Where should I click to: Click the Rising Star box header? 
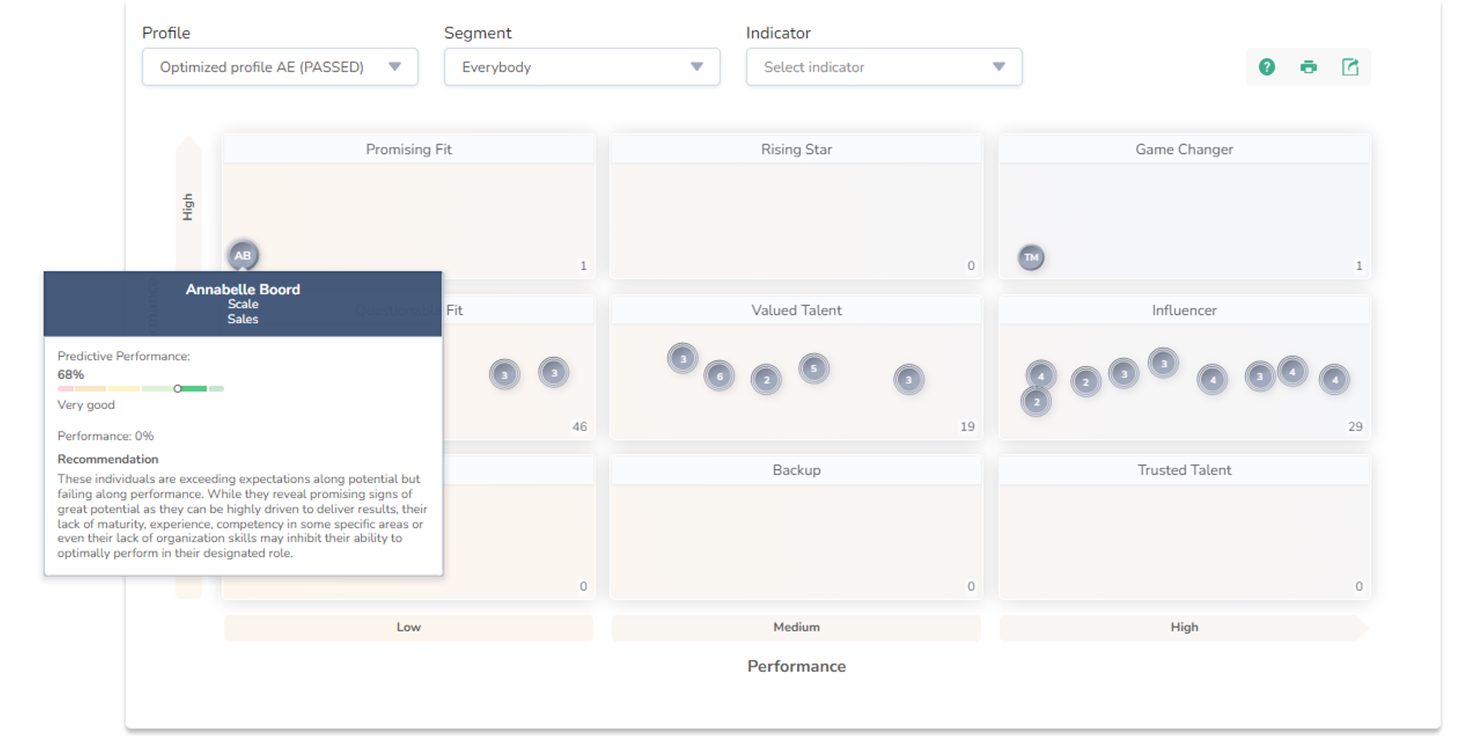(796, 149)
